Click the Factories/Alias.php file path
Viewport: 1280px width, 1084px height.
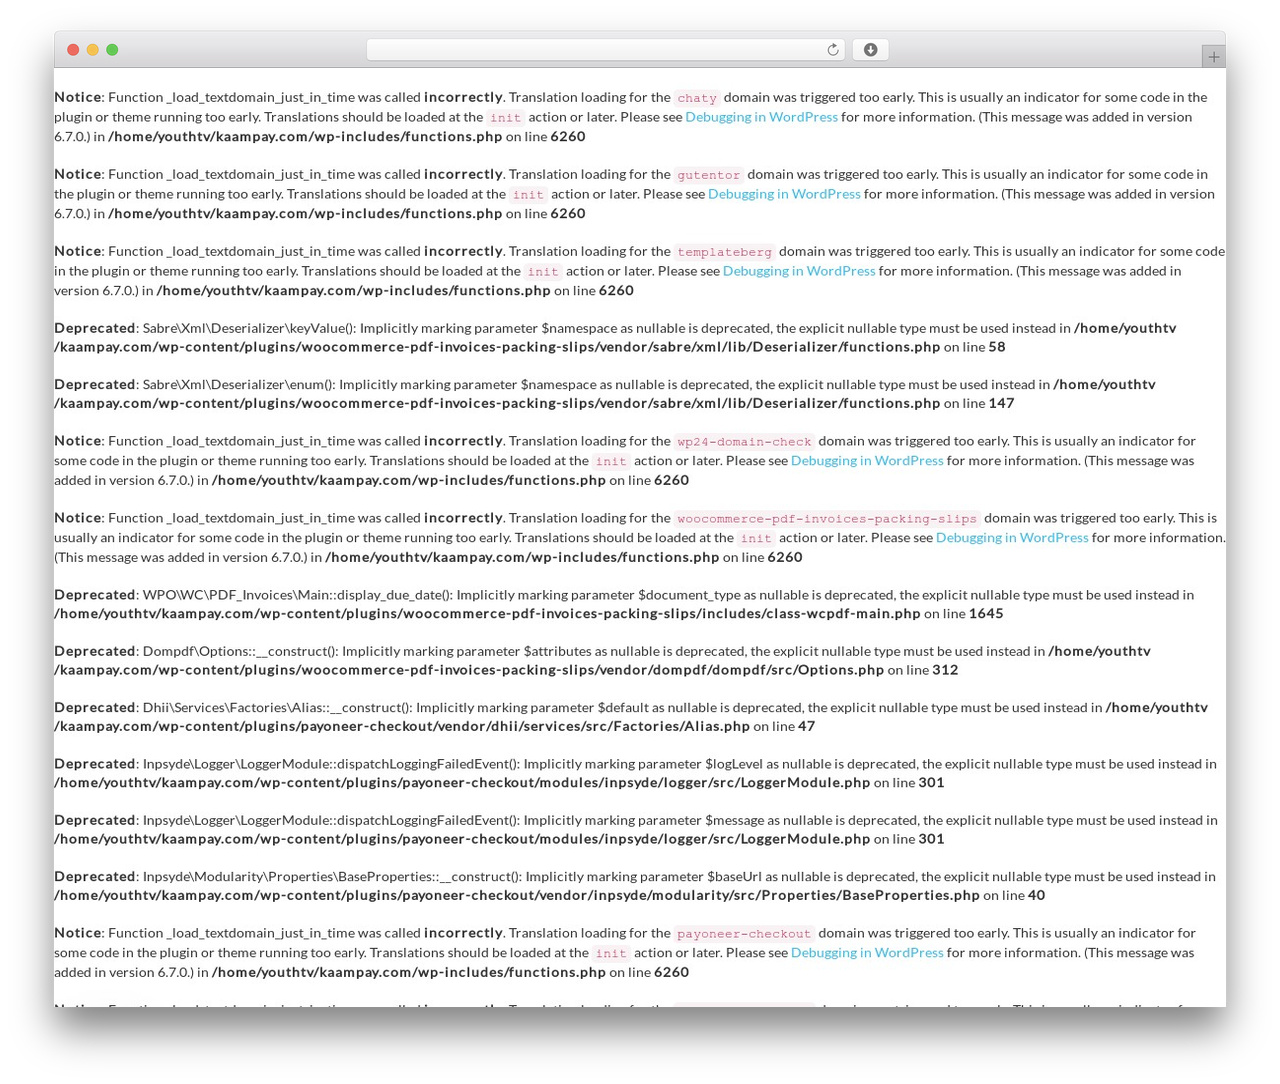pos(402,727)
